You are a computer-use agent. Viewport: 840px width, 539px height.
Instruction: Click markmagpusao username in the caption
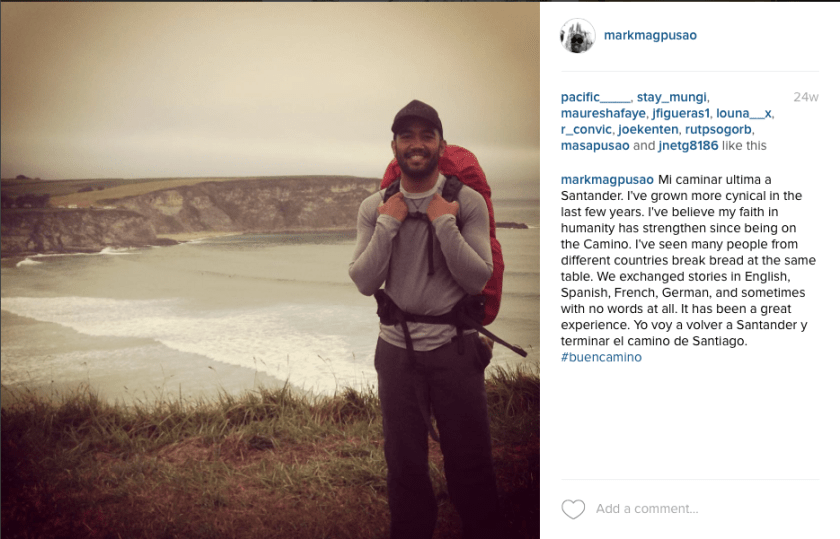[x=607, y=179]
